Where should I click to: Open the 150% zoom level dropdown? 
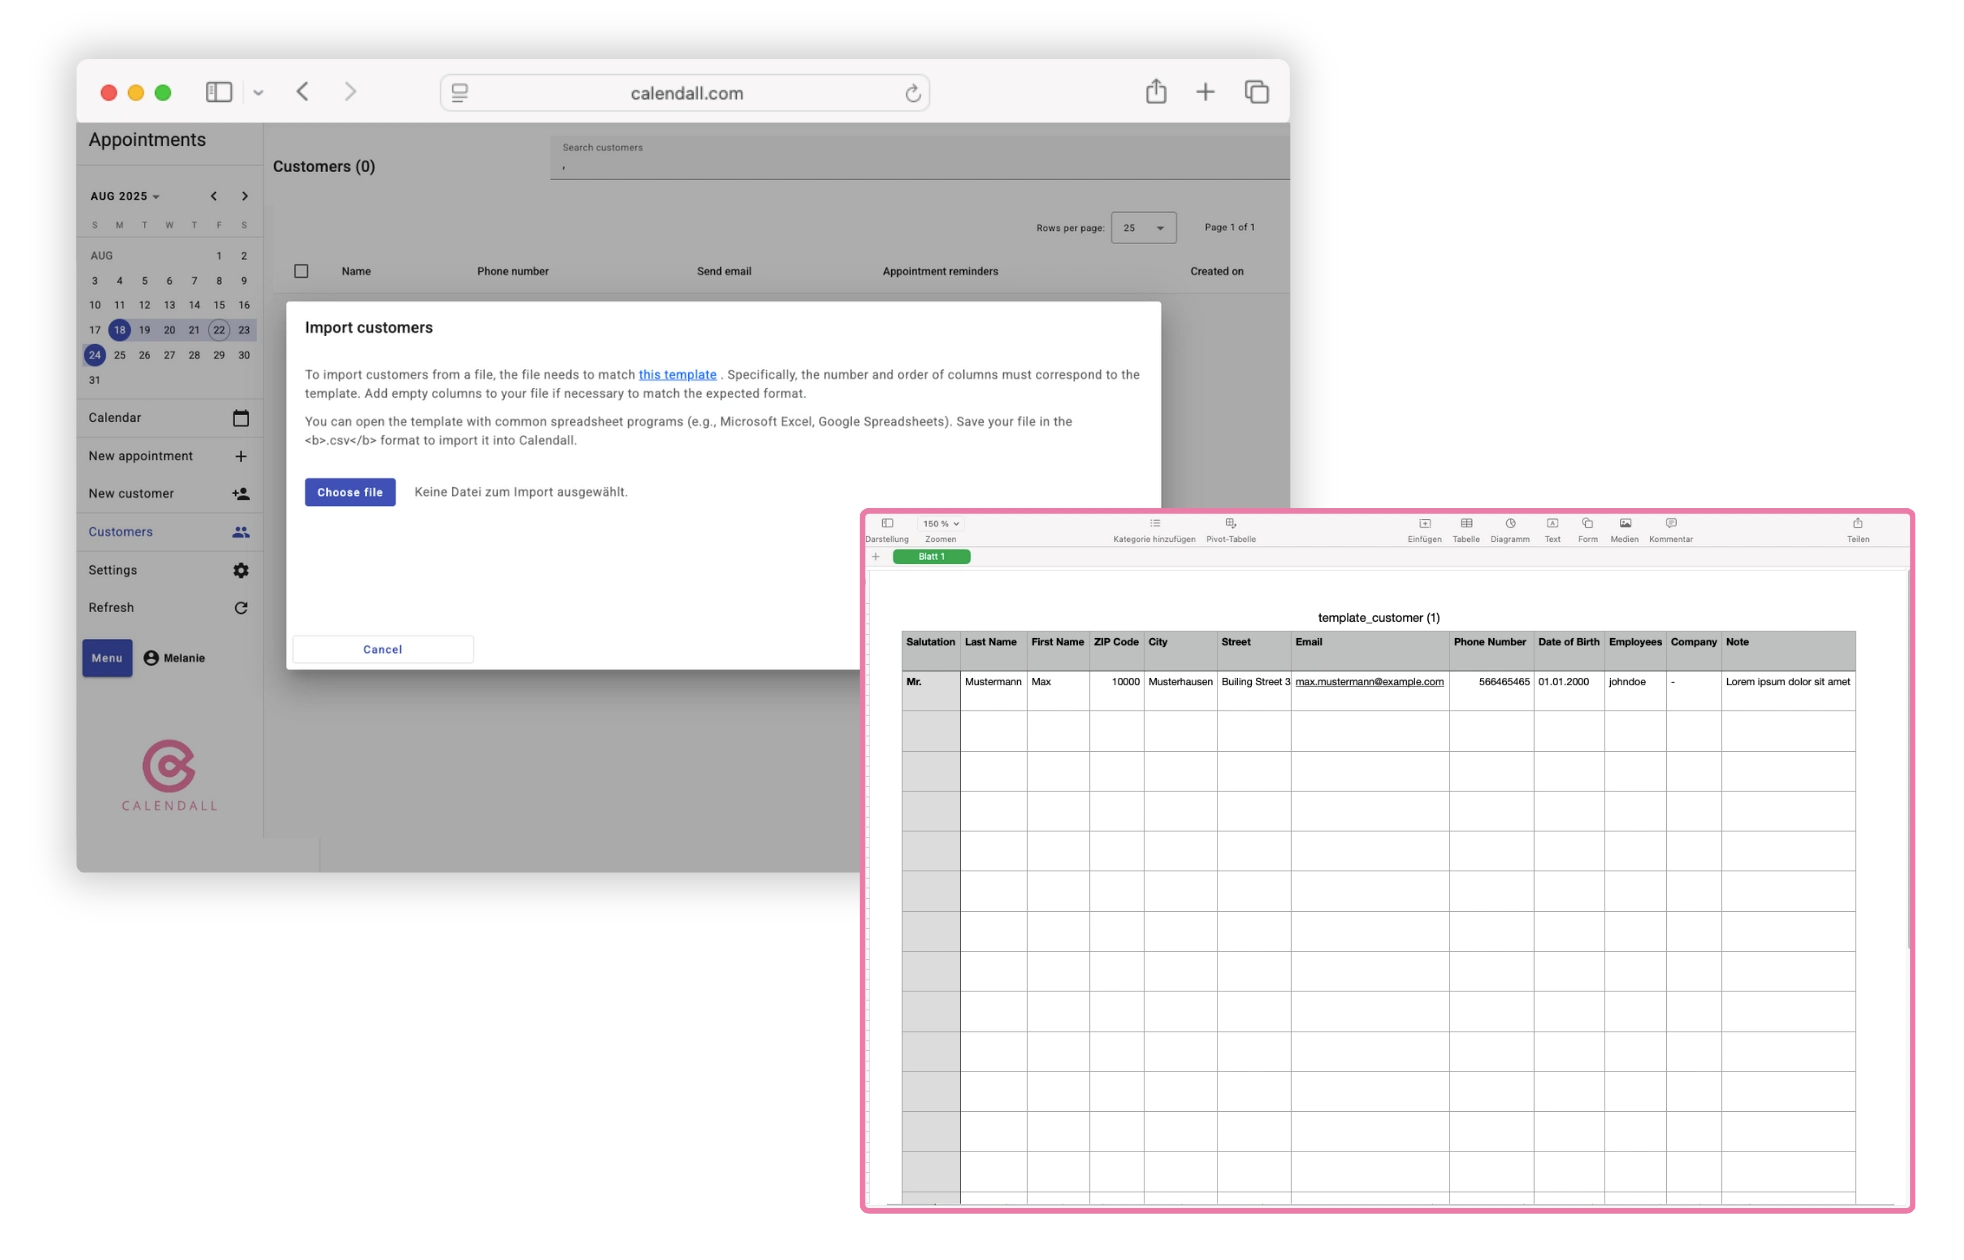point(940,523)
